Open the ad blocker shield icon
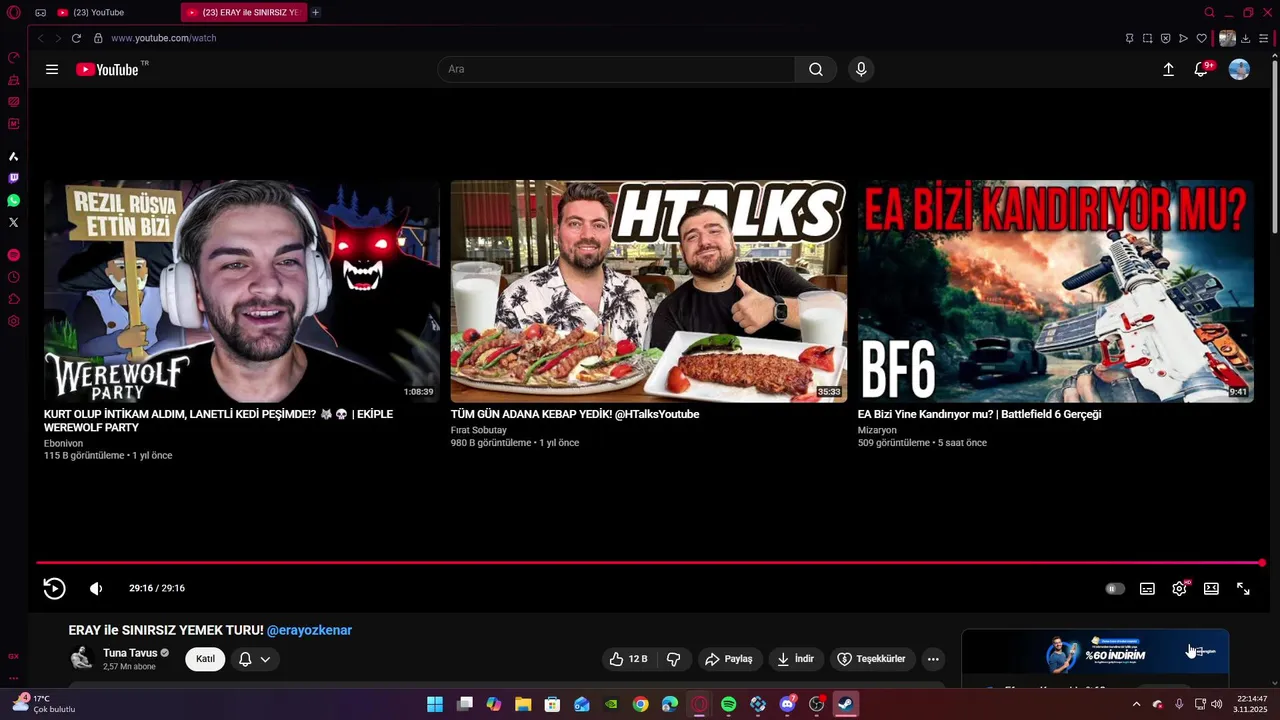Screen dimensions: 1280x720 click(1165, 38)
